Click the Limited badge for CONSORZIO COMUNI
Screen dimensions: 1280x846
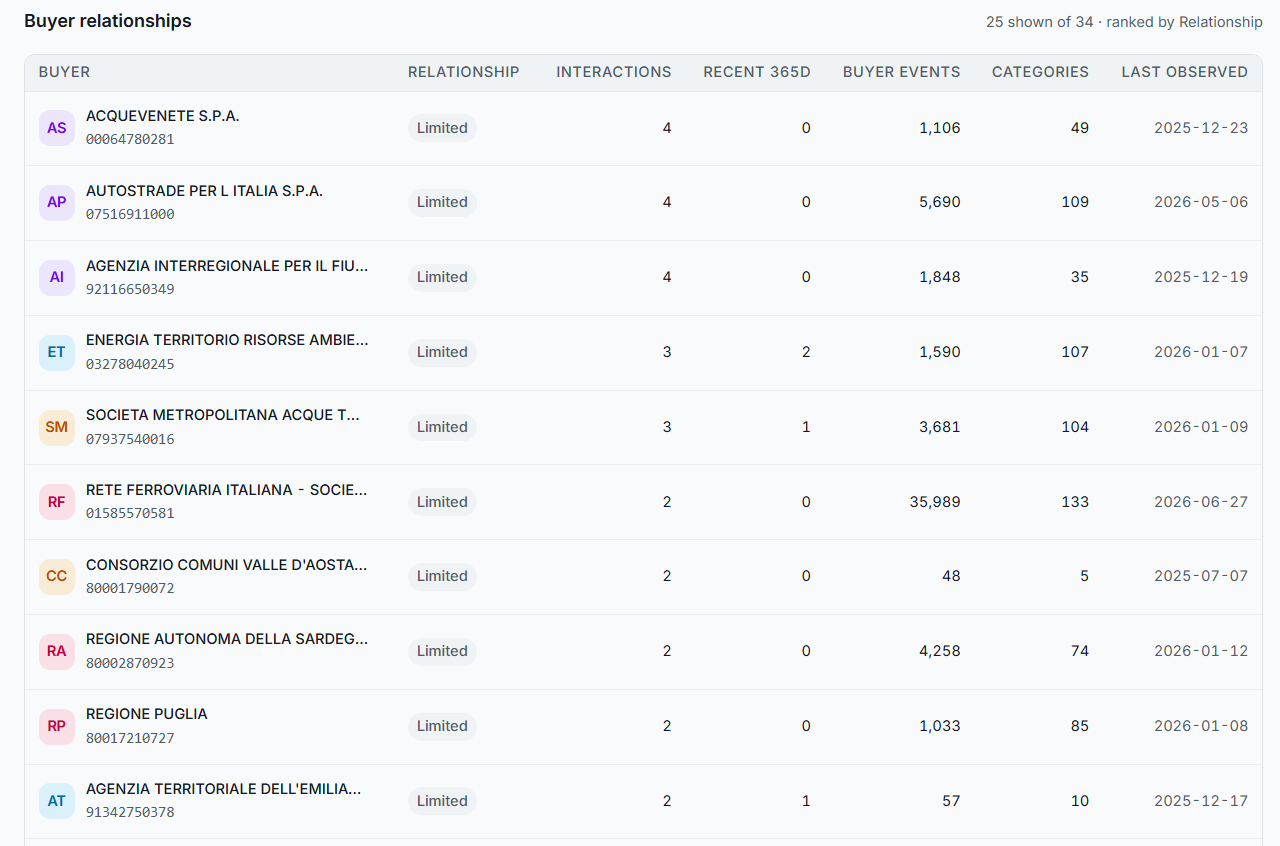point(442,576)
